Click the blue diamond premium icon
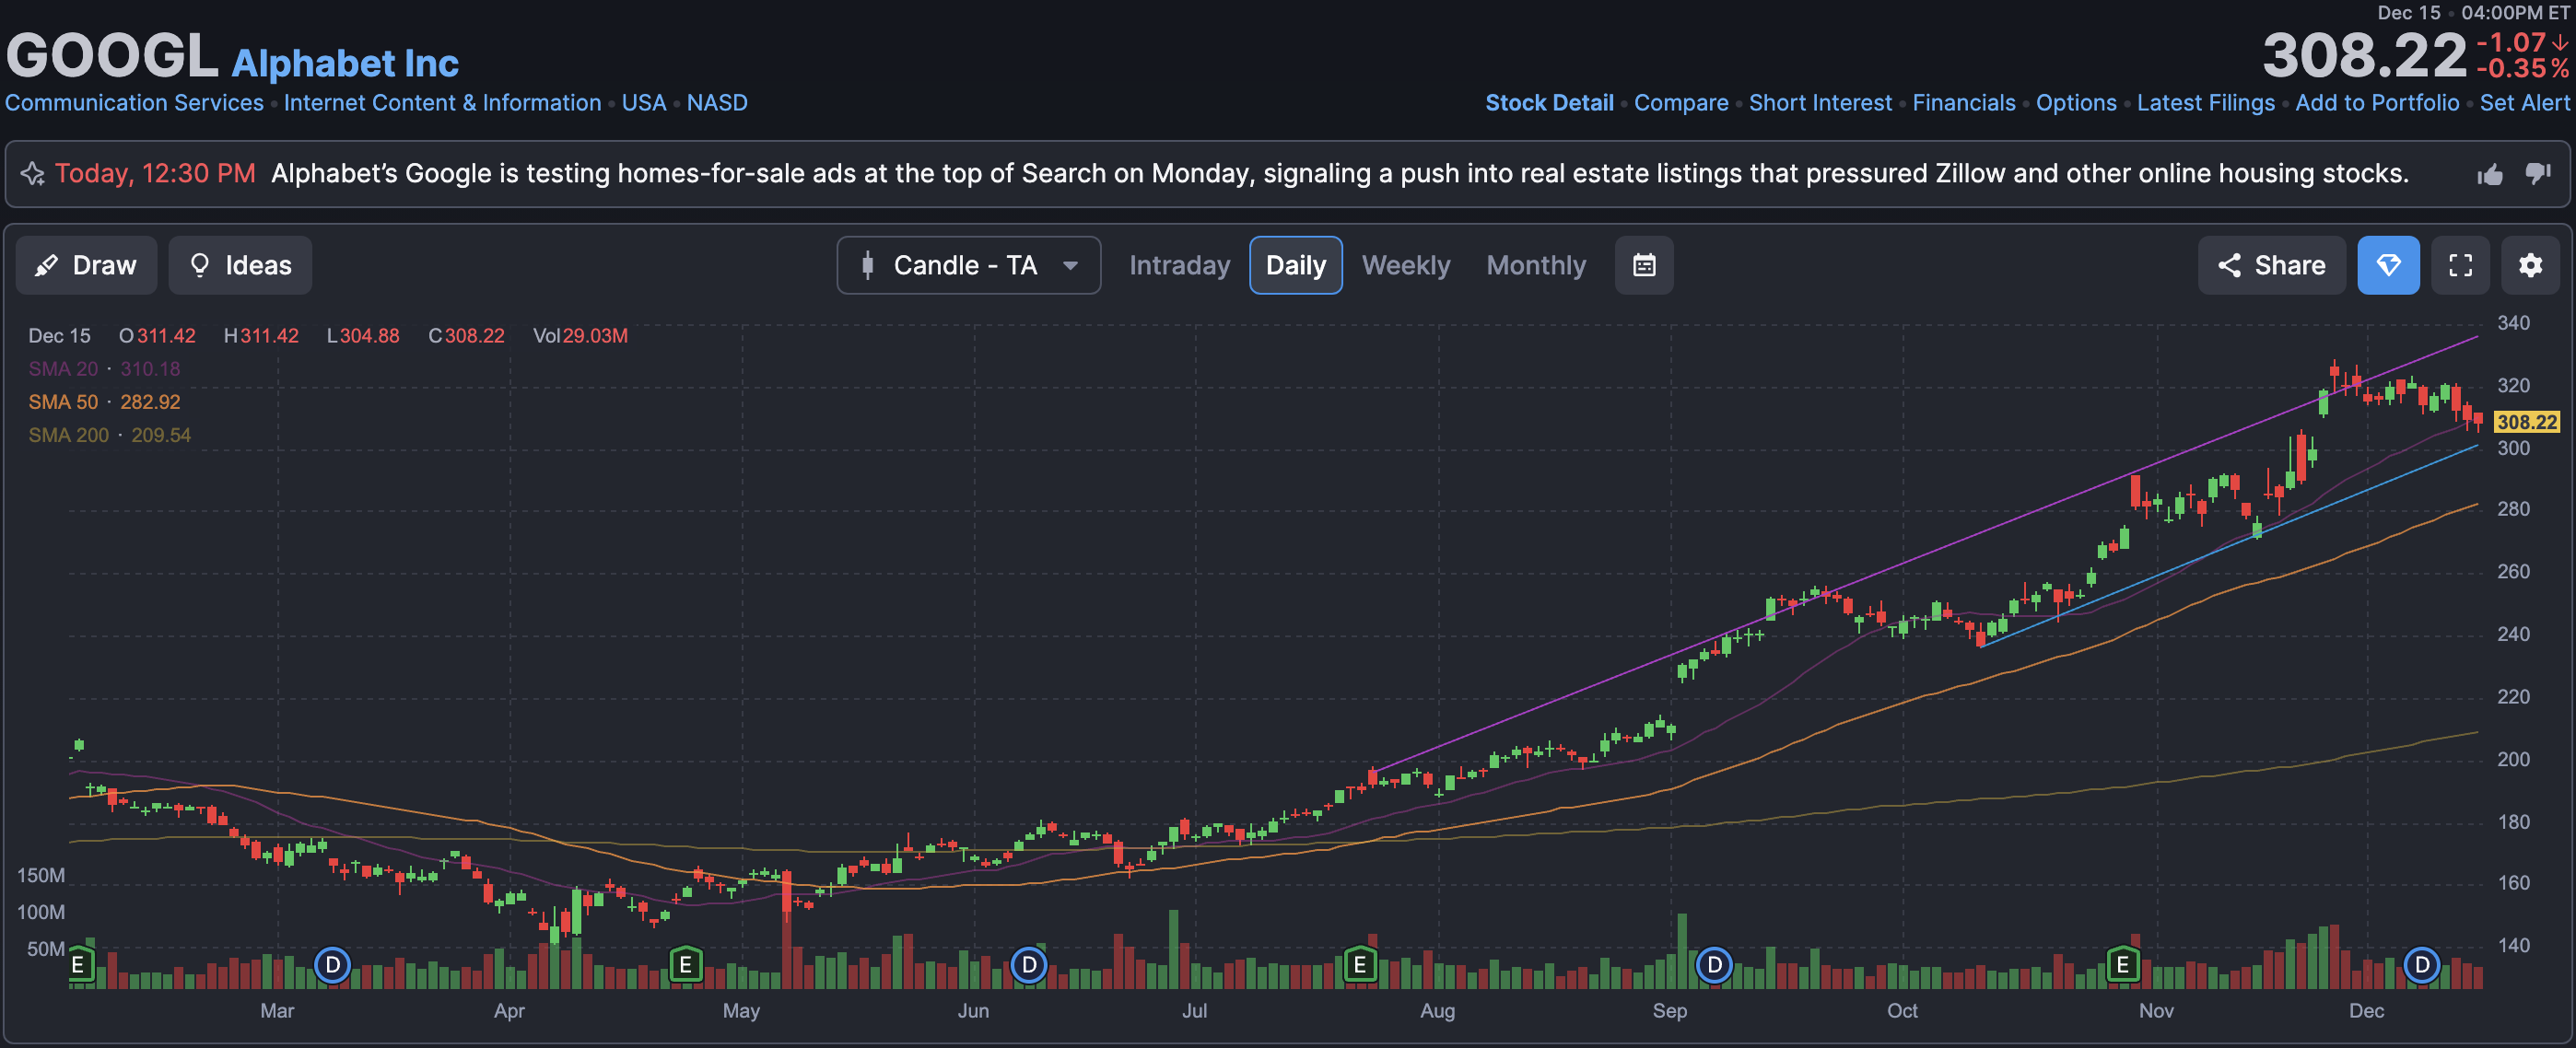 pos(2387,265)
